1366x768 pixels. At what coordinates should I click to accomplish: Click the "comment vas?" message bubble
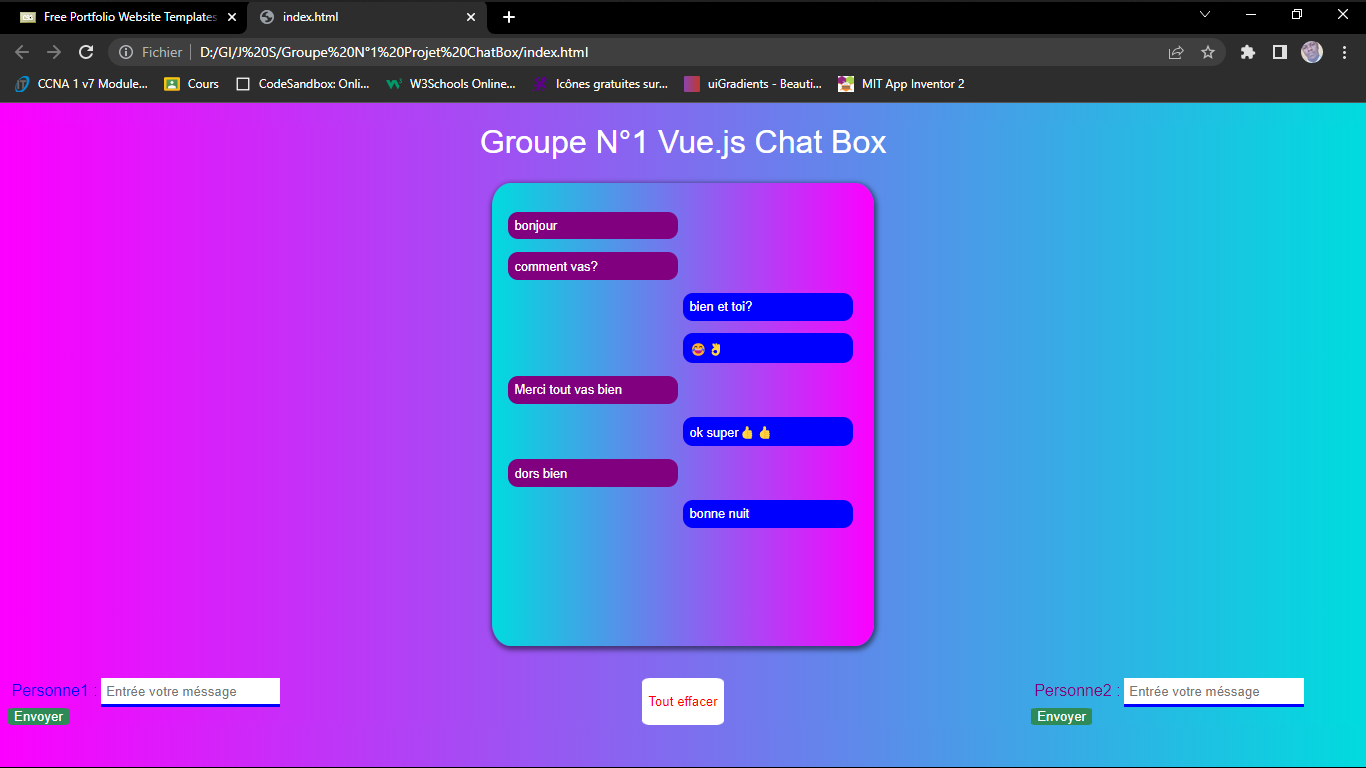click(x=593, y=266)
